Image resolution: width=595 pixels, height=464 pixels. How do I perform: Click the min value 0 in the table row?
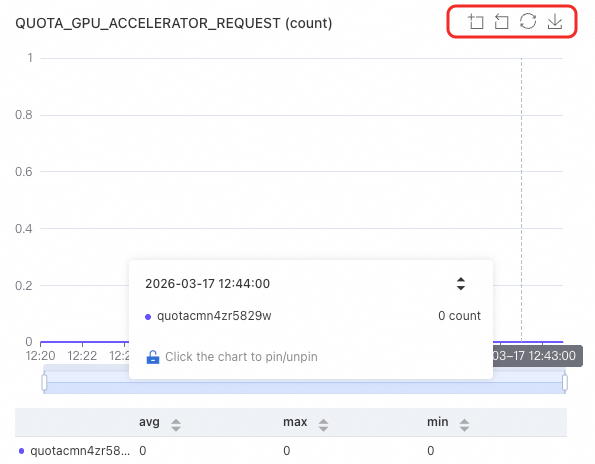click(430, 451)
